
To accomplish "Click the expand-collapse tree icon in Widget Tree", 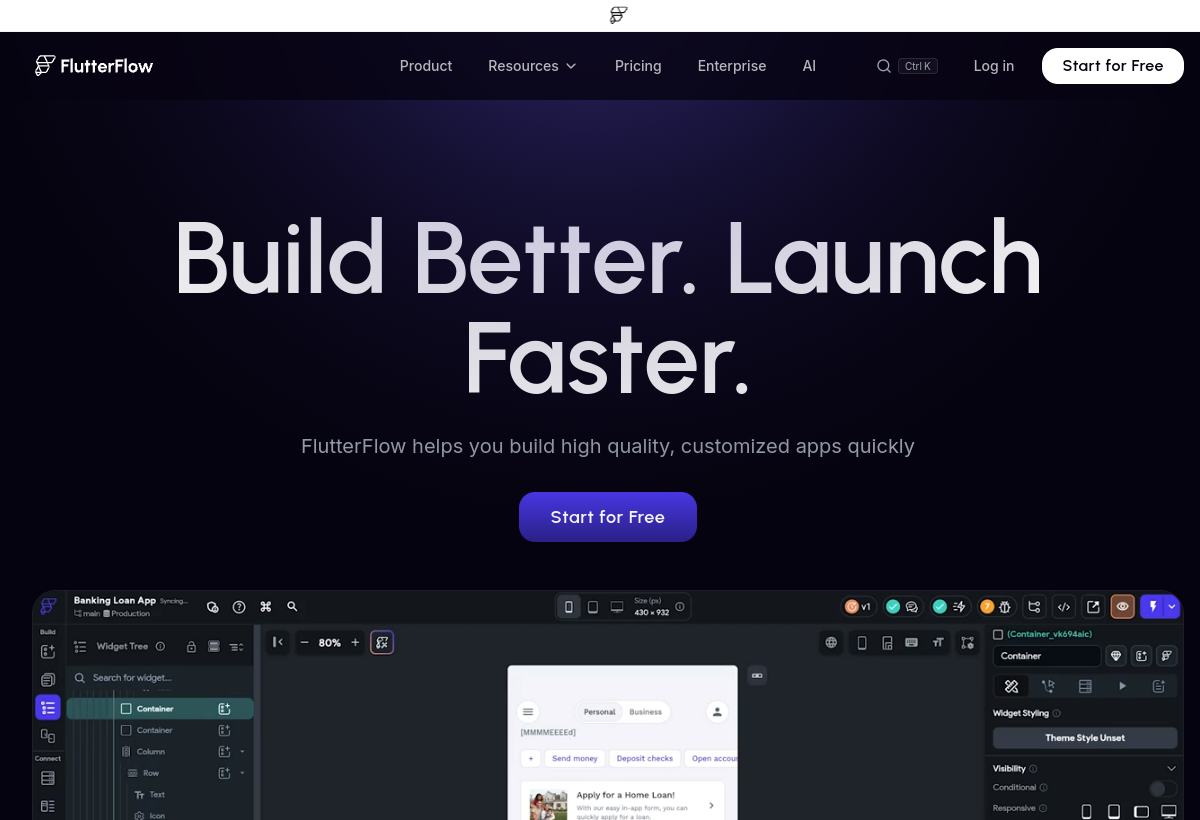I will [236, 647].
